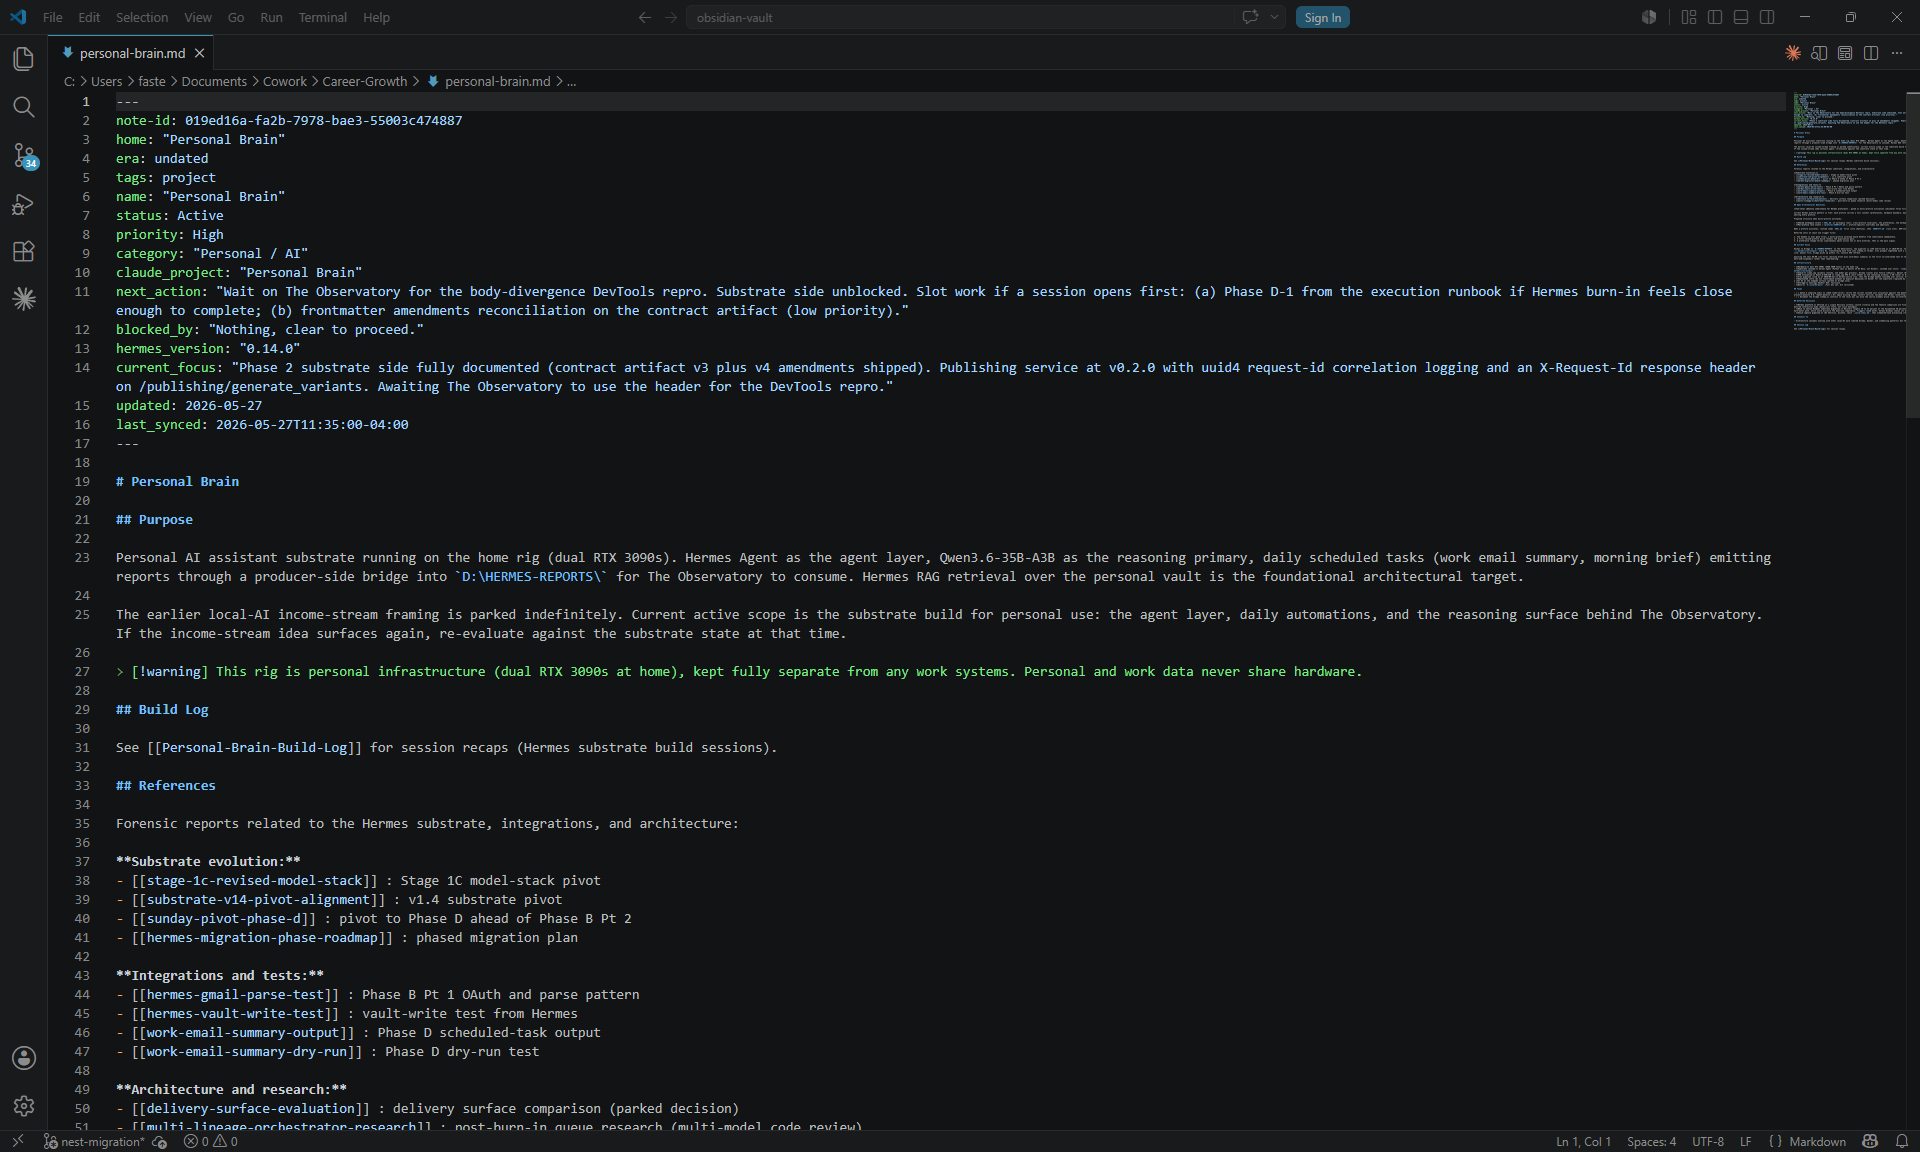Split the editor right

point(1871,53)
